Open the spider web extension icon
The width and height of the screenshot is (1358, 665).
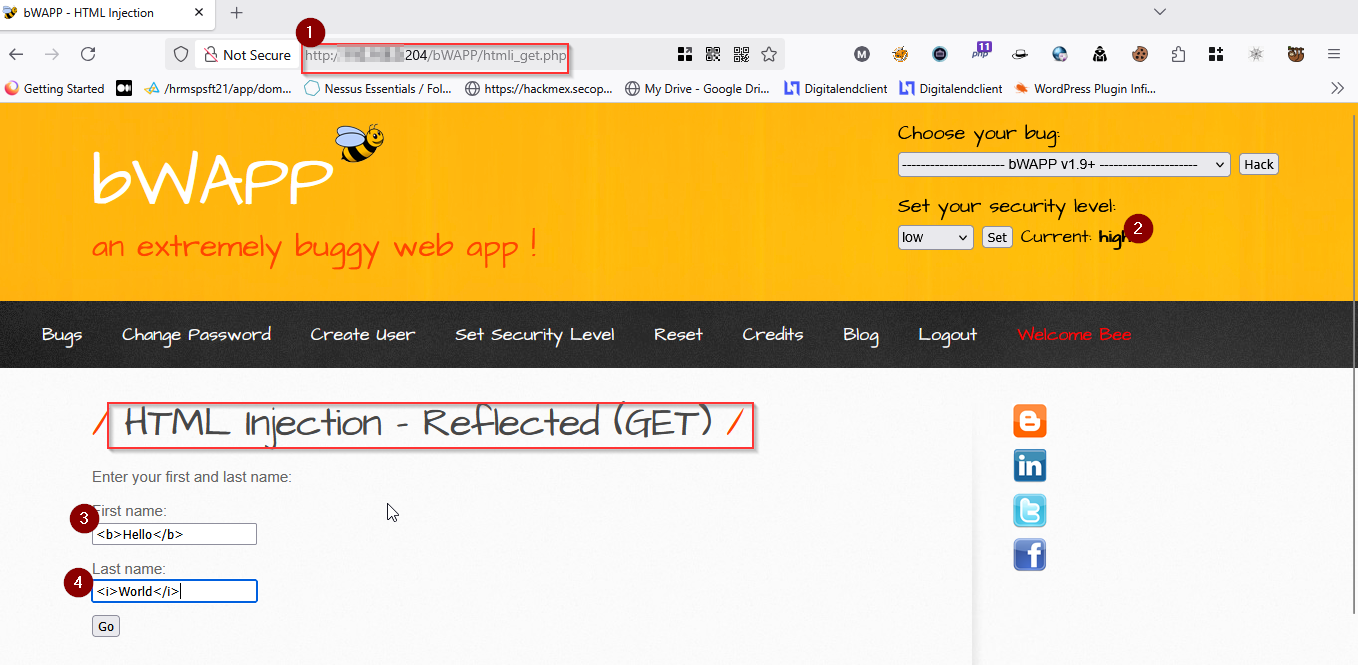click(x=1256, y=54)
